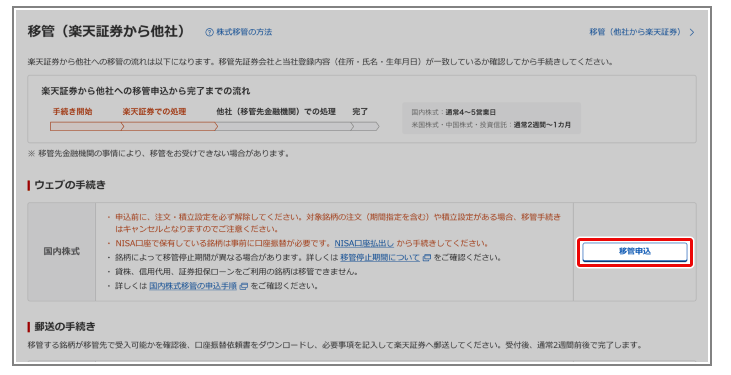Click first highlighted progress bar segment

[x=87, y=126]
